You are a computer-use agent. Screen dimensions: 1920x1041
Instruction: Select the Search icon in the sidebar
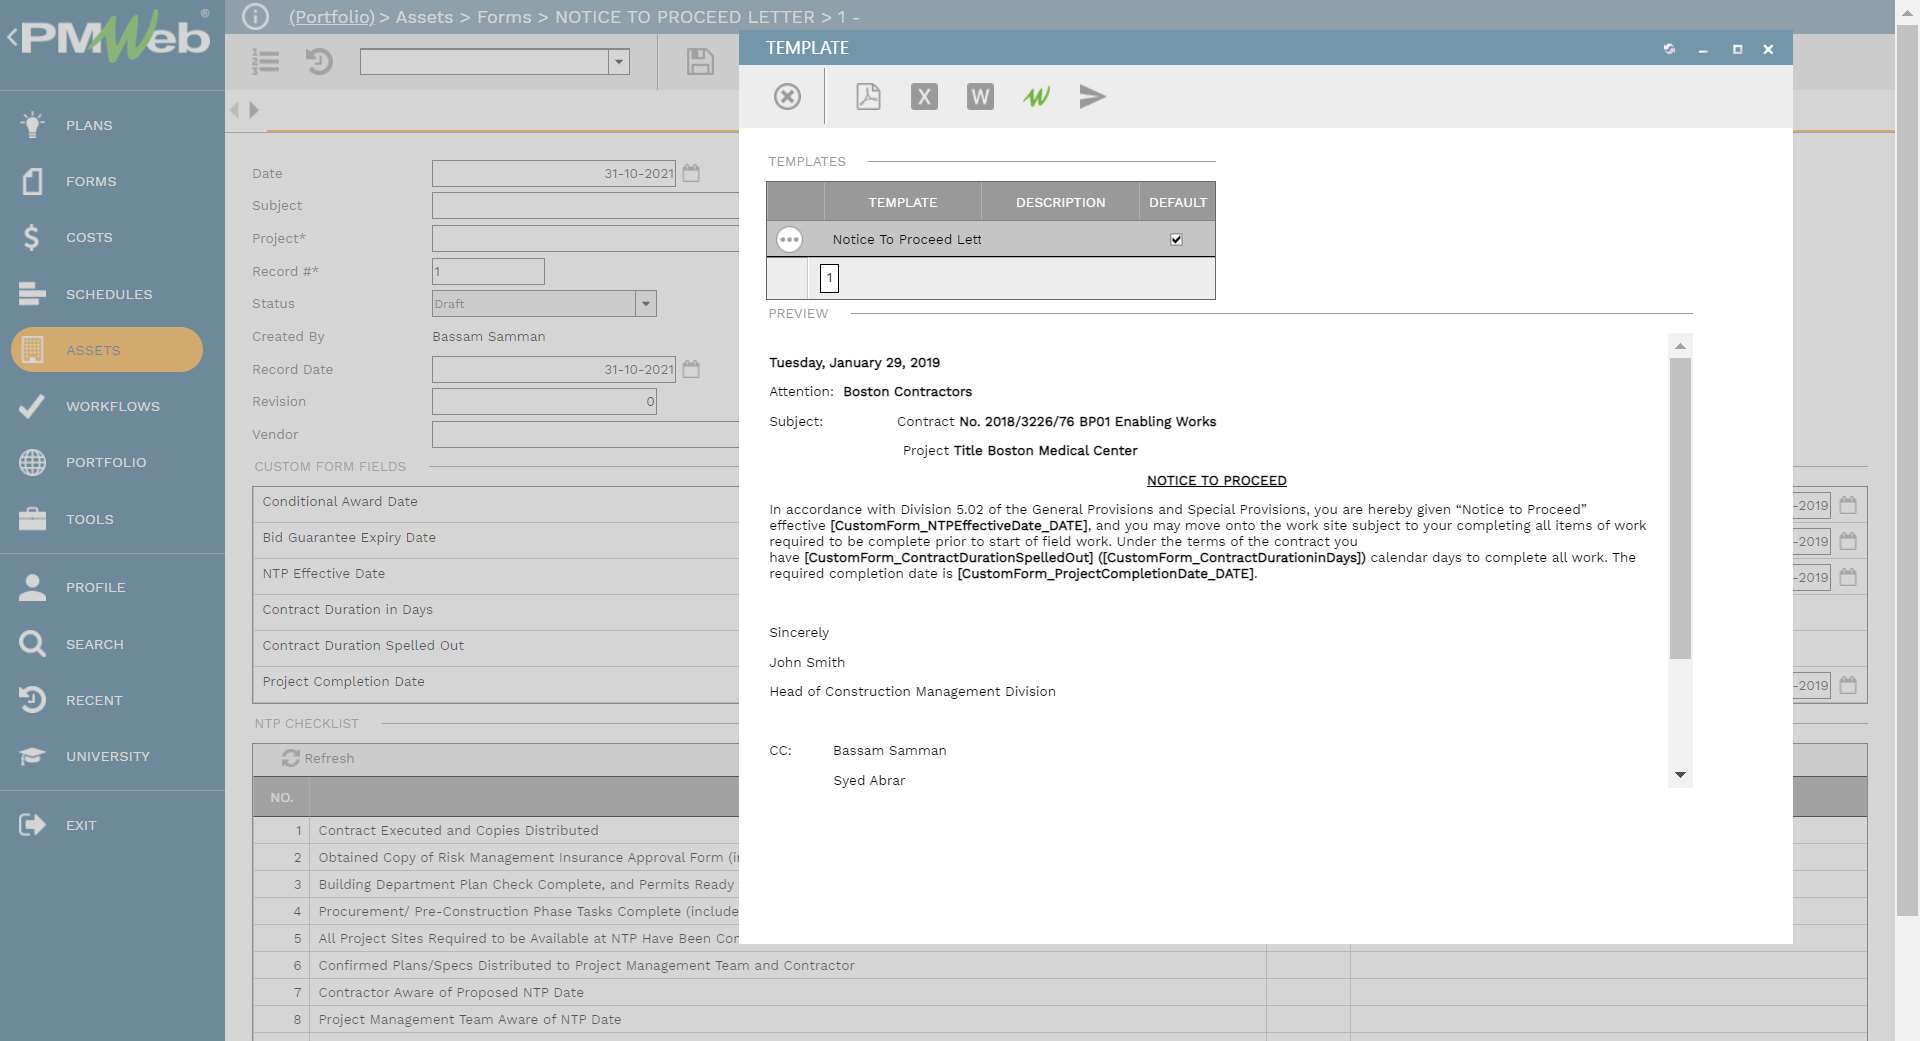(32, 644)
